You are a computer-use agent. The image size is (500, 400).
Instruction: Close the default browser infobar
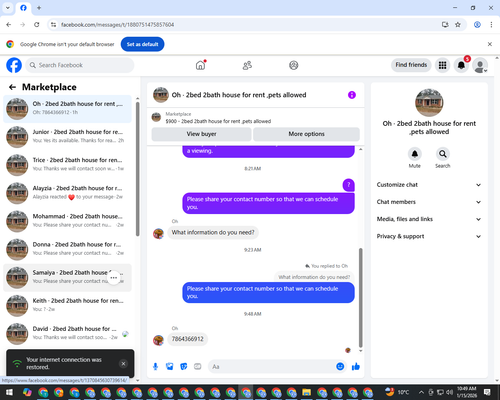tap(490, 44)
